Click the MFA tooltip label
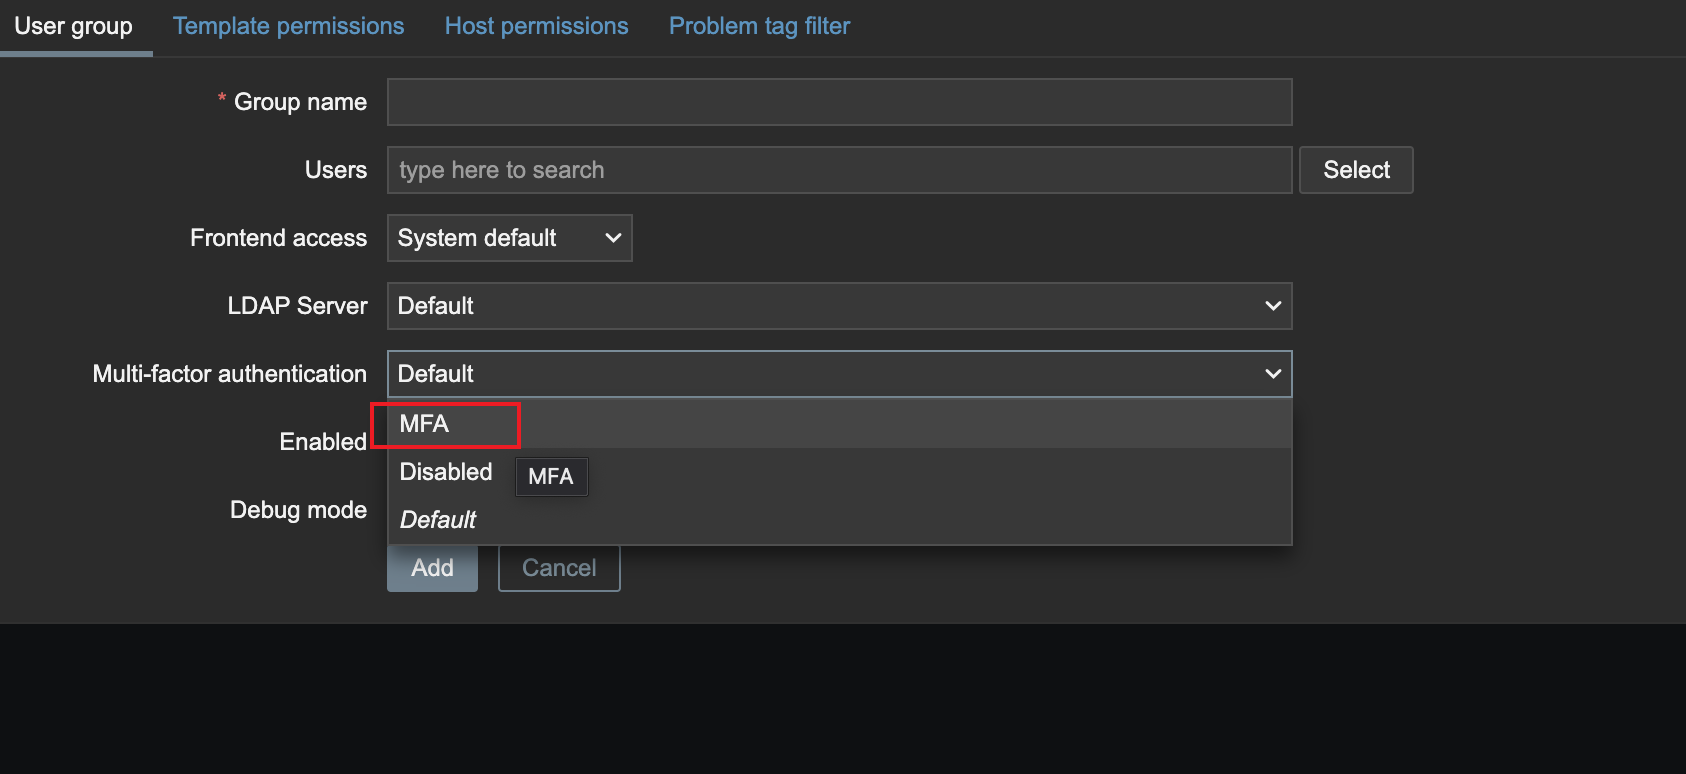The width and height of the screenshot is (1686, 774). (551, 477)
